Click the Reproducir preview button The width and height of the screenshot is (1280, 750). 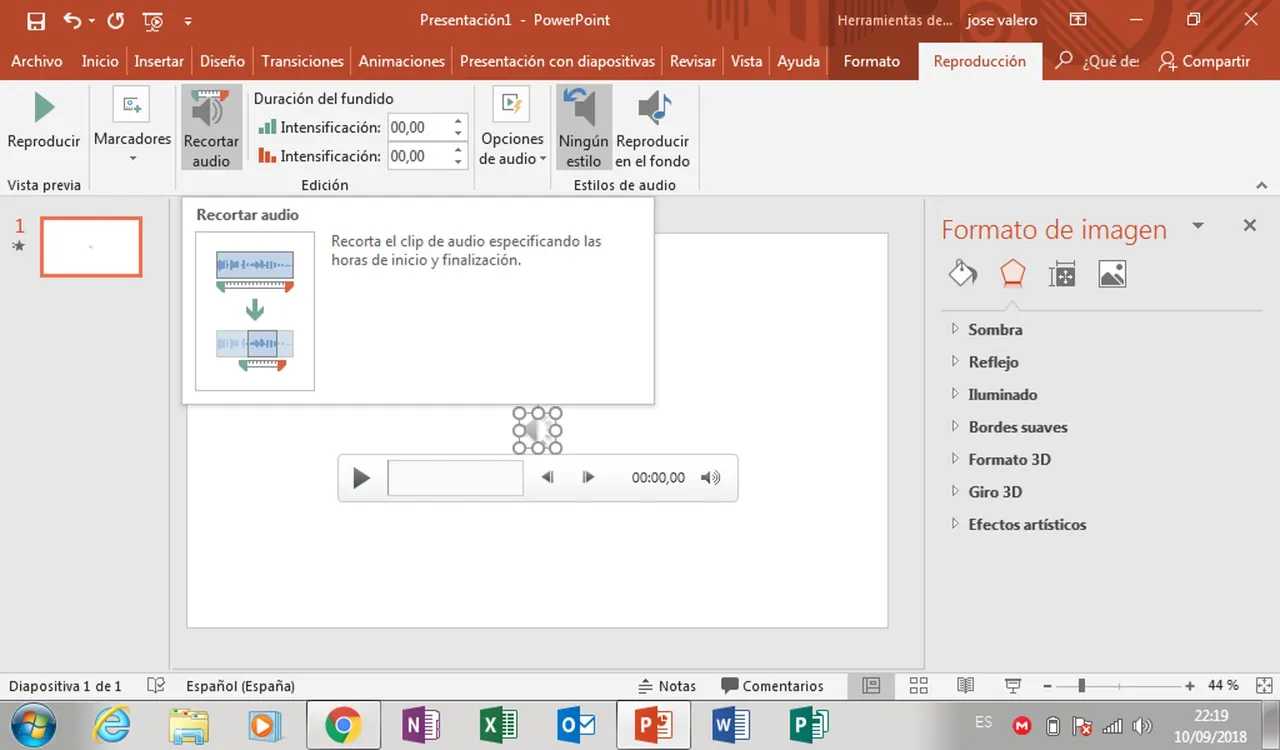44,120
